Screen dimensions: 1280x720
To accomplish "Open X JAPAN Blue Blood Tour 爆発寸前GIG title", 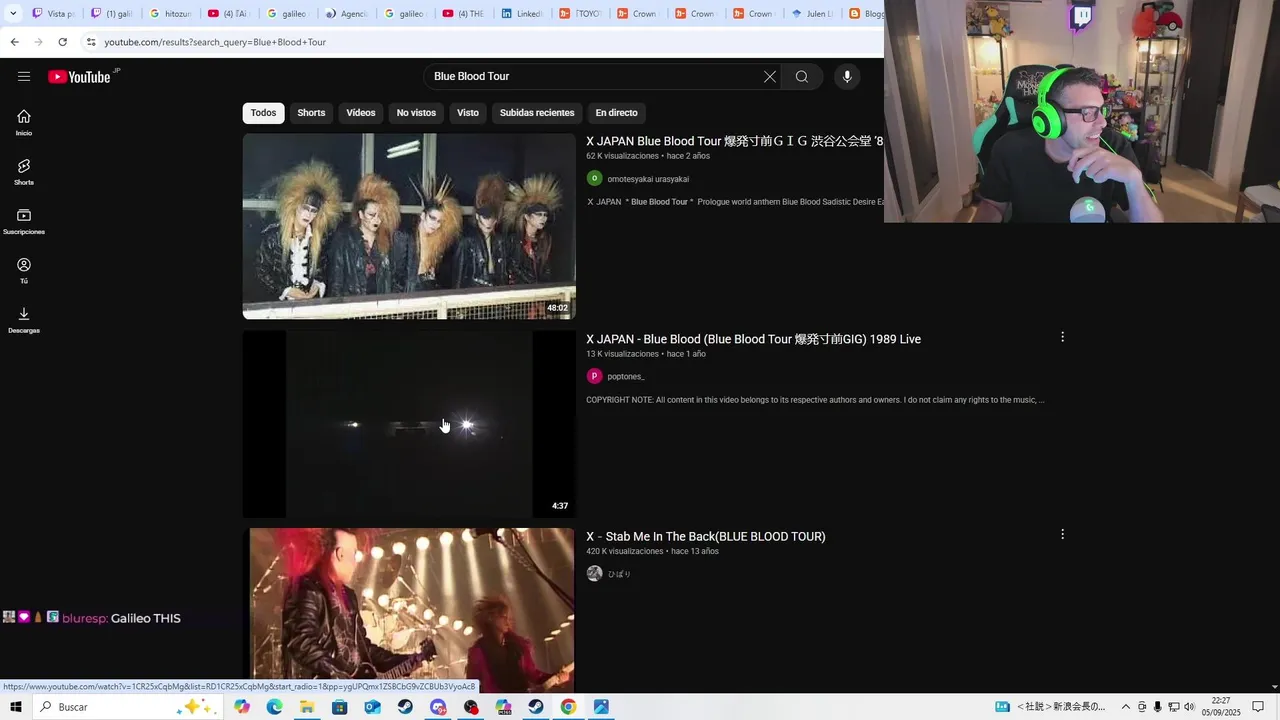I will point(734,141).
